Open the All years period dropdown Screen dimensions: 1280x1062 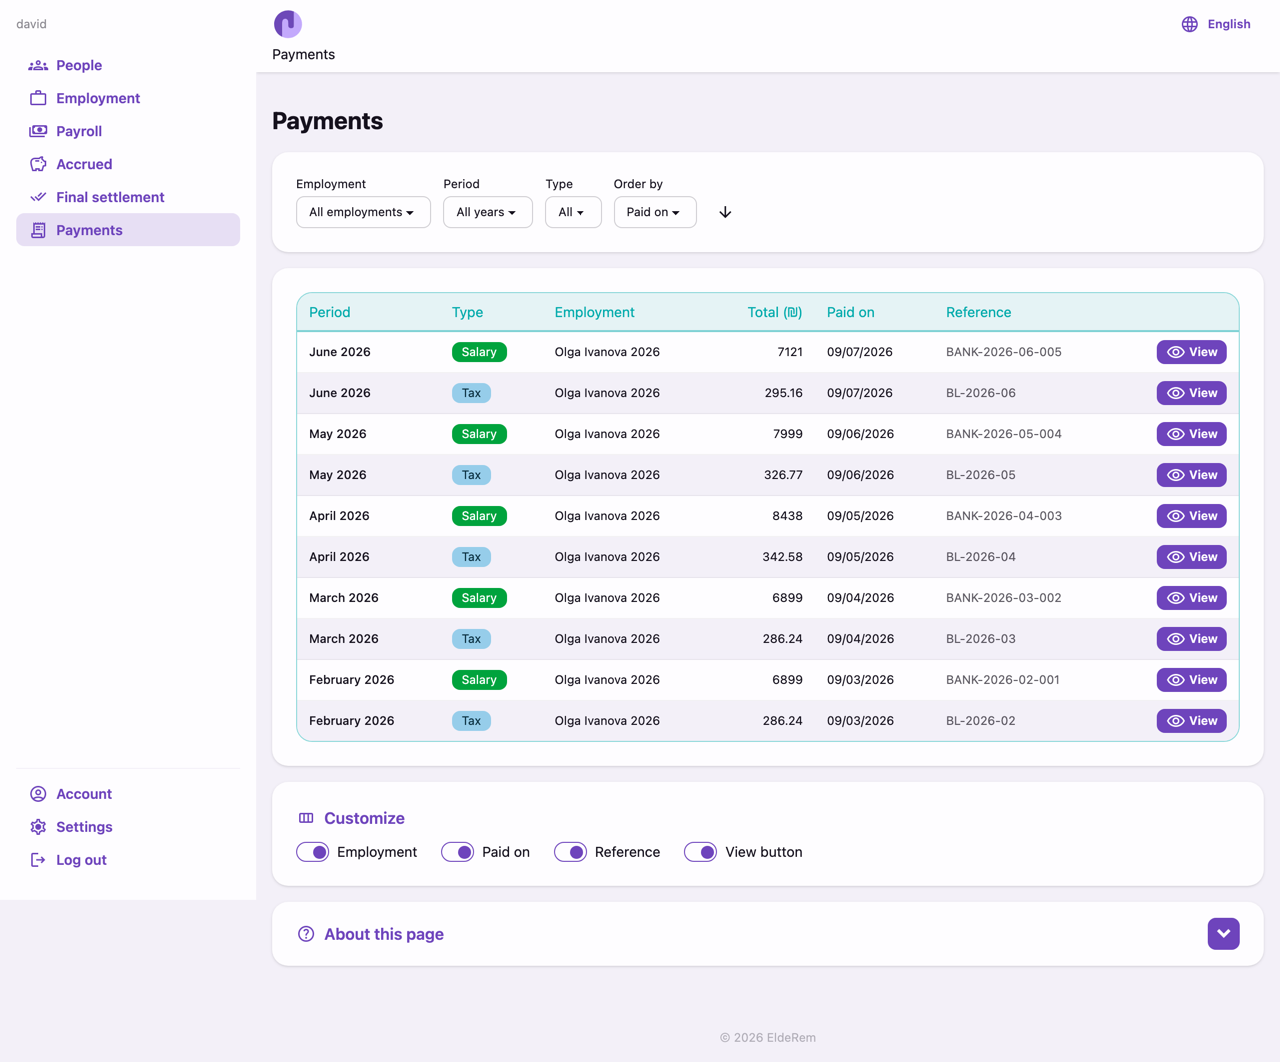pyautogui.click(x=488, y=212)
